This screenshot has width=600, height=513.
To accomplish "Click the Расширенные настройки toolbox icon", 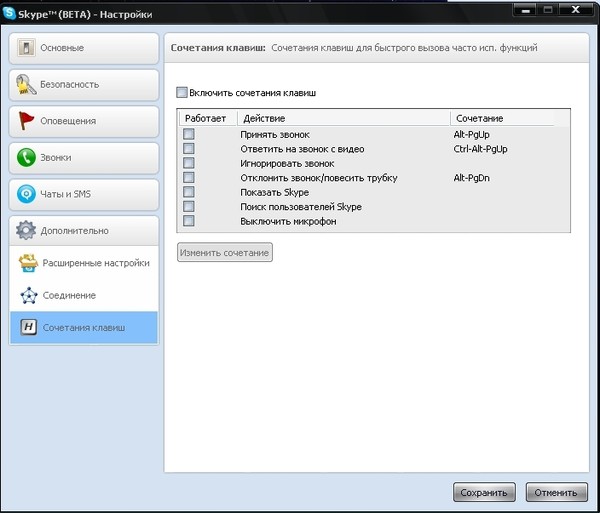I will pyautogui.click(x=28, y=263).
